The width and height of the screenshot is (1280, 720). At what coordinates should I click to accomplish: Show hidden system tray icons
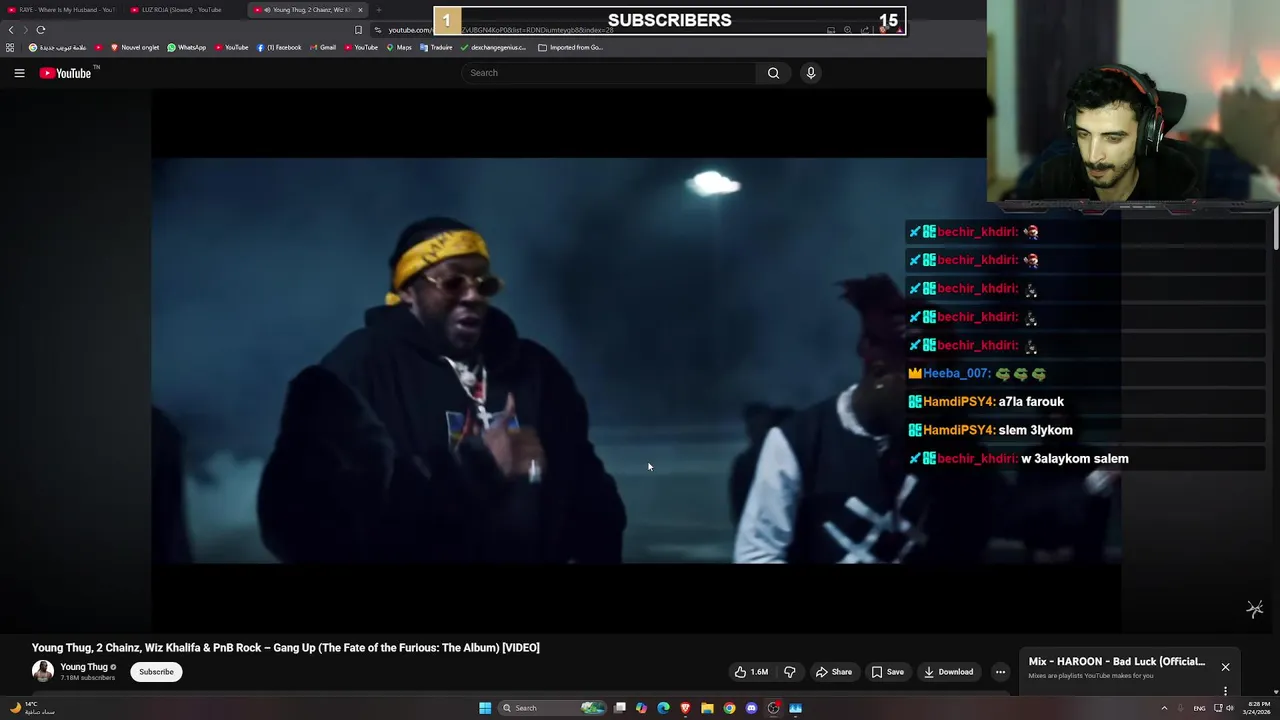[x=1165, y=708]
